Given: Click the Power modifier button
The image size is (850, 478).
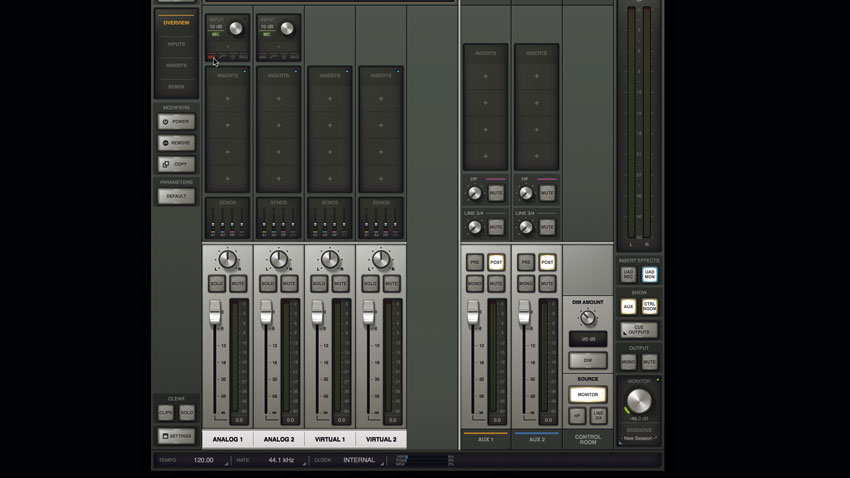Looking at the screenshot, I should click(x=176, y=121).
